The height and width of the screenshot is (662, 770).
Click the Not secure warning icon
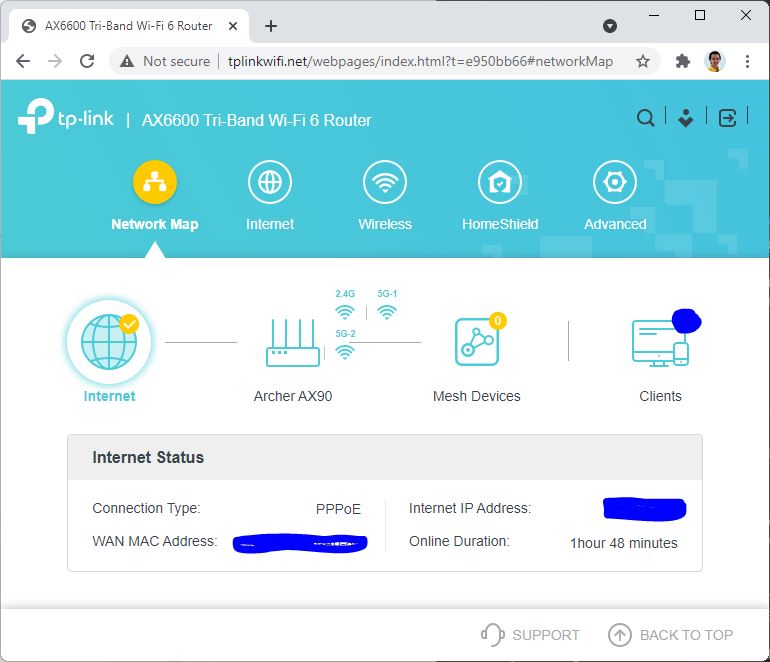point(127,61)
